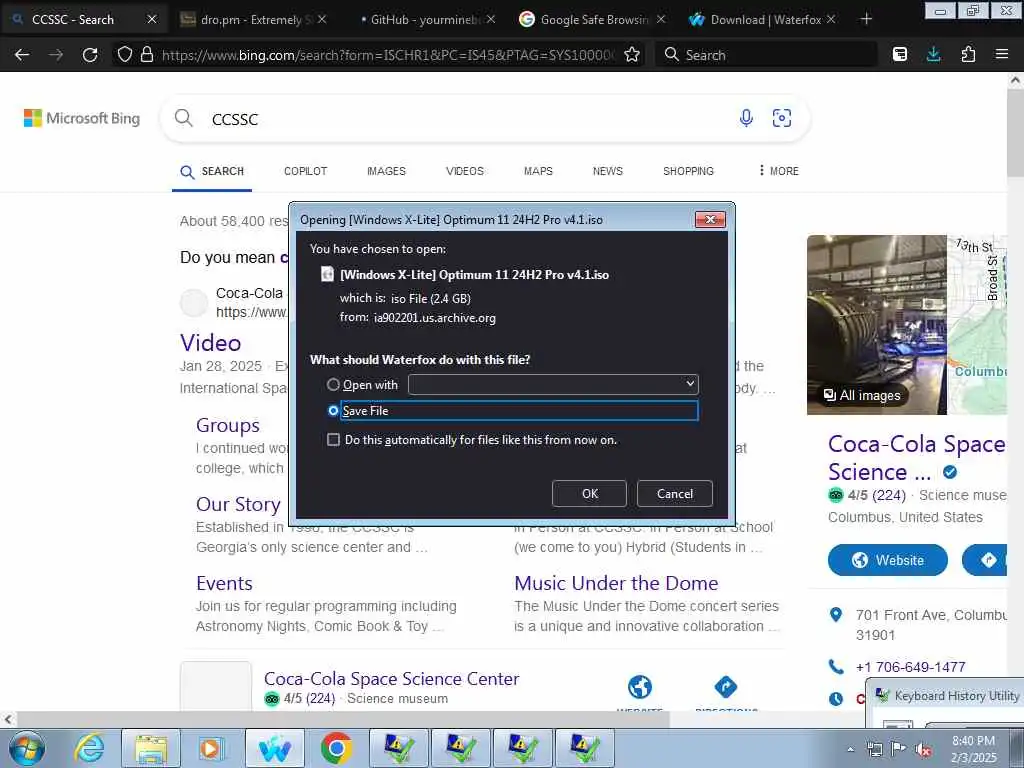
Task: Open the Coca-Cola Space Science Center listing title
Action: pyautogui.click(x=391, y=679)
